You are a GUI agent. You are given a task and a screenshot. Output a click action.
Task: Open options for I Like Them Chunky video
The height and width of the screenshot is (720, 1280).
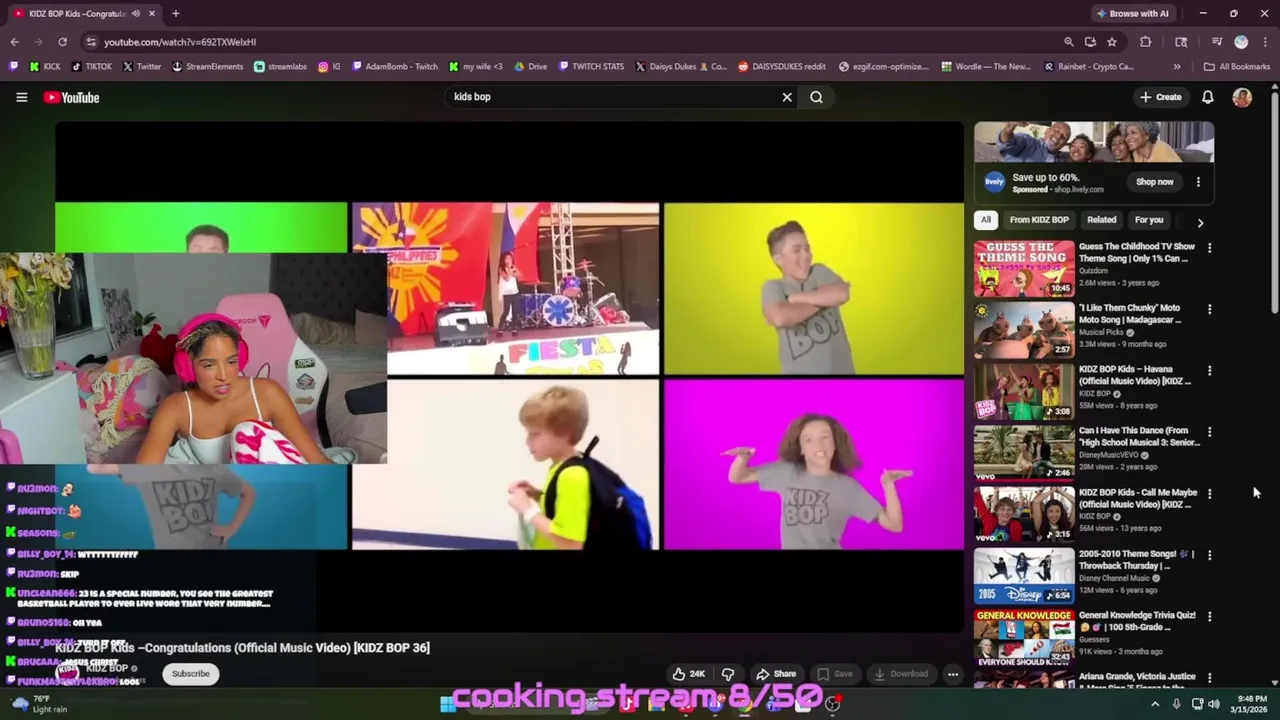(1209, 310)
